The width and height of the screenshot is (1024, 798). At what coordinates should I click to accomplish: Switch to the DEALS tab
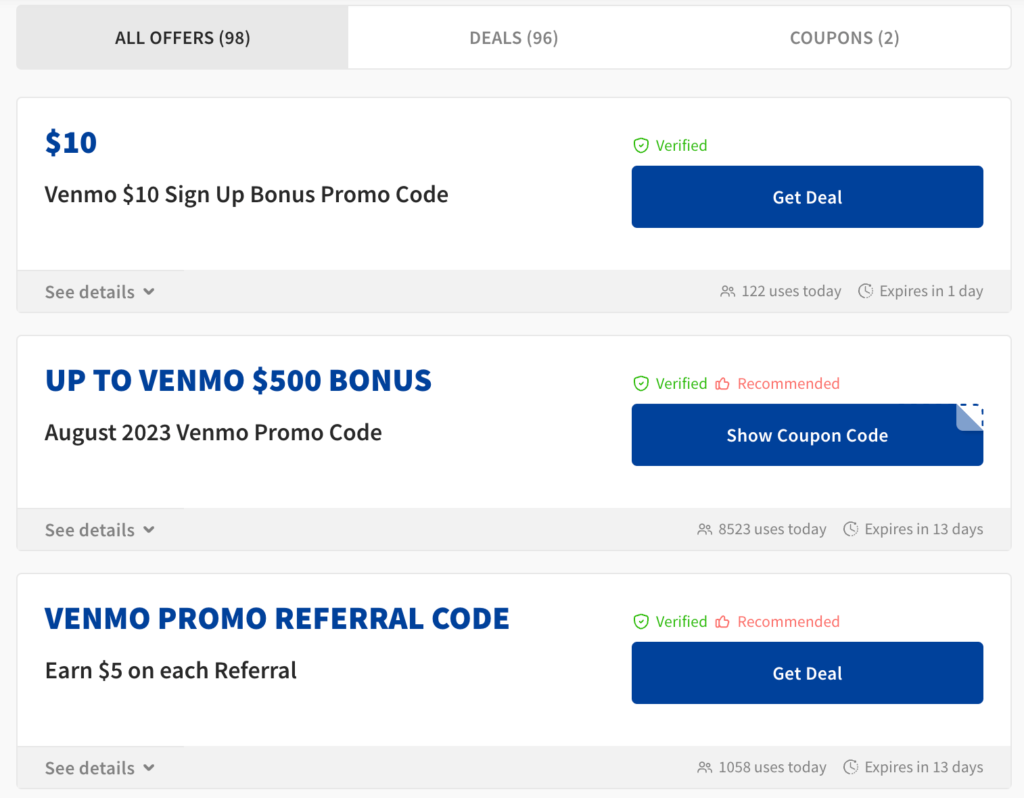pyautogui.click(x=513, y=37)
